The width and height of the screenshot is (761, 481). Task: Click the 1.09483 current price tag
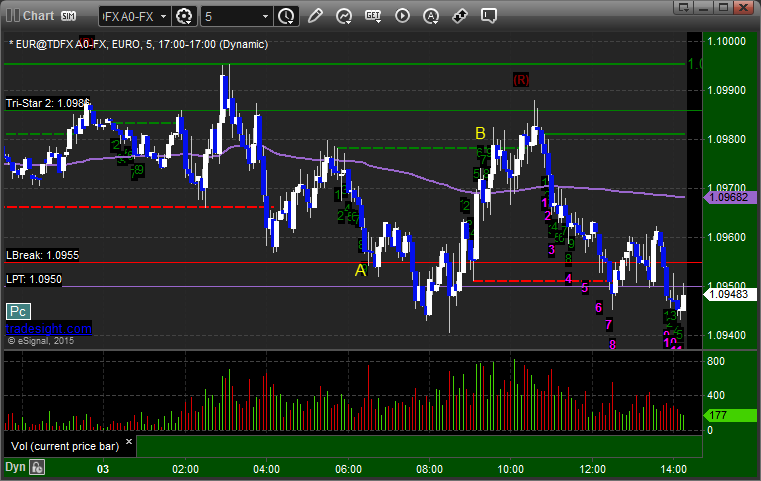click(x=730, y=294)
